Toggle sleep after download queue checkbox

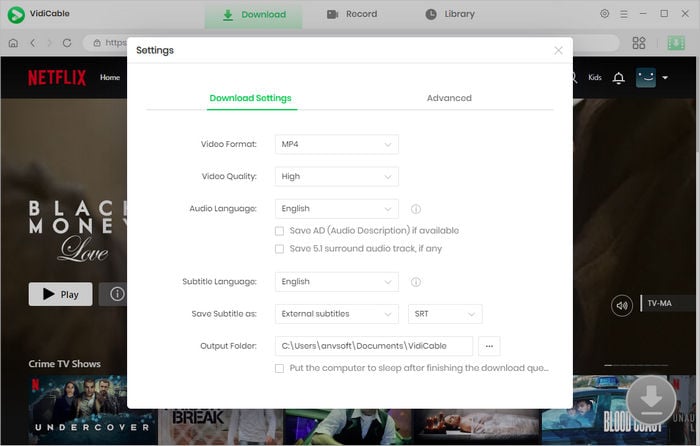coord(279,368)
